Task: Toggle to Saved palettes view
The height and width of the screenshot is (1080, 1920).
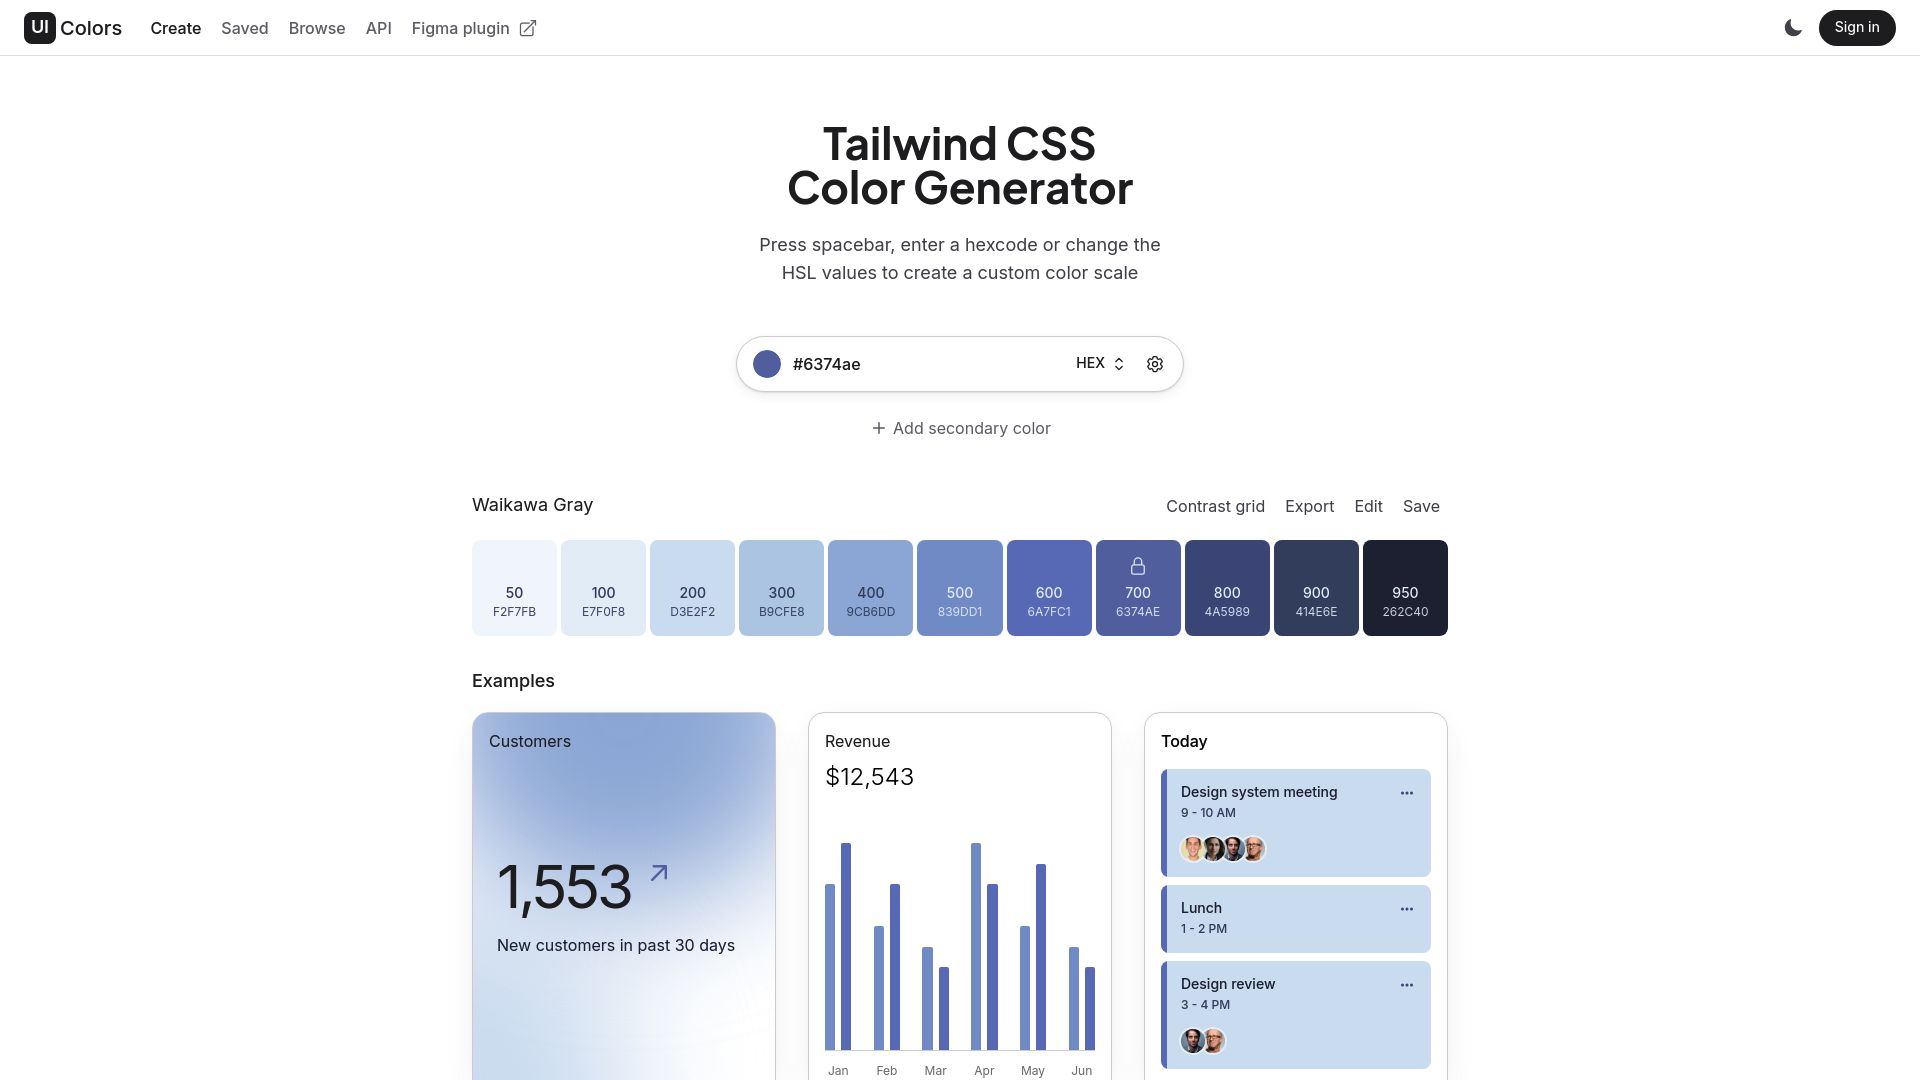Action: tap(244, 28)
